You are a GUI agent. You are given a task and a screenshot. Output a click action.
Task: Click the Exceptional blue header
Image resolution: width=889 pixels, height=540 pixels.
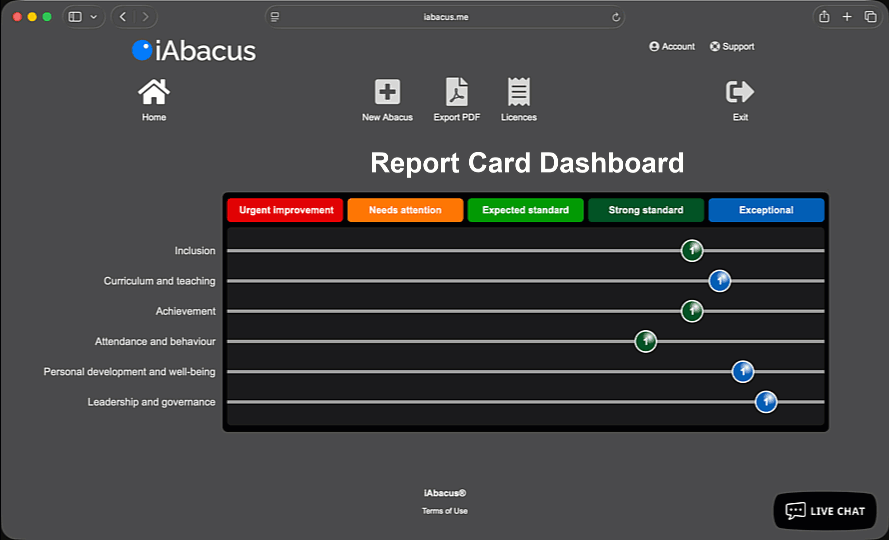766,210
